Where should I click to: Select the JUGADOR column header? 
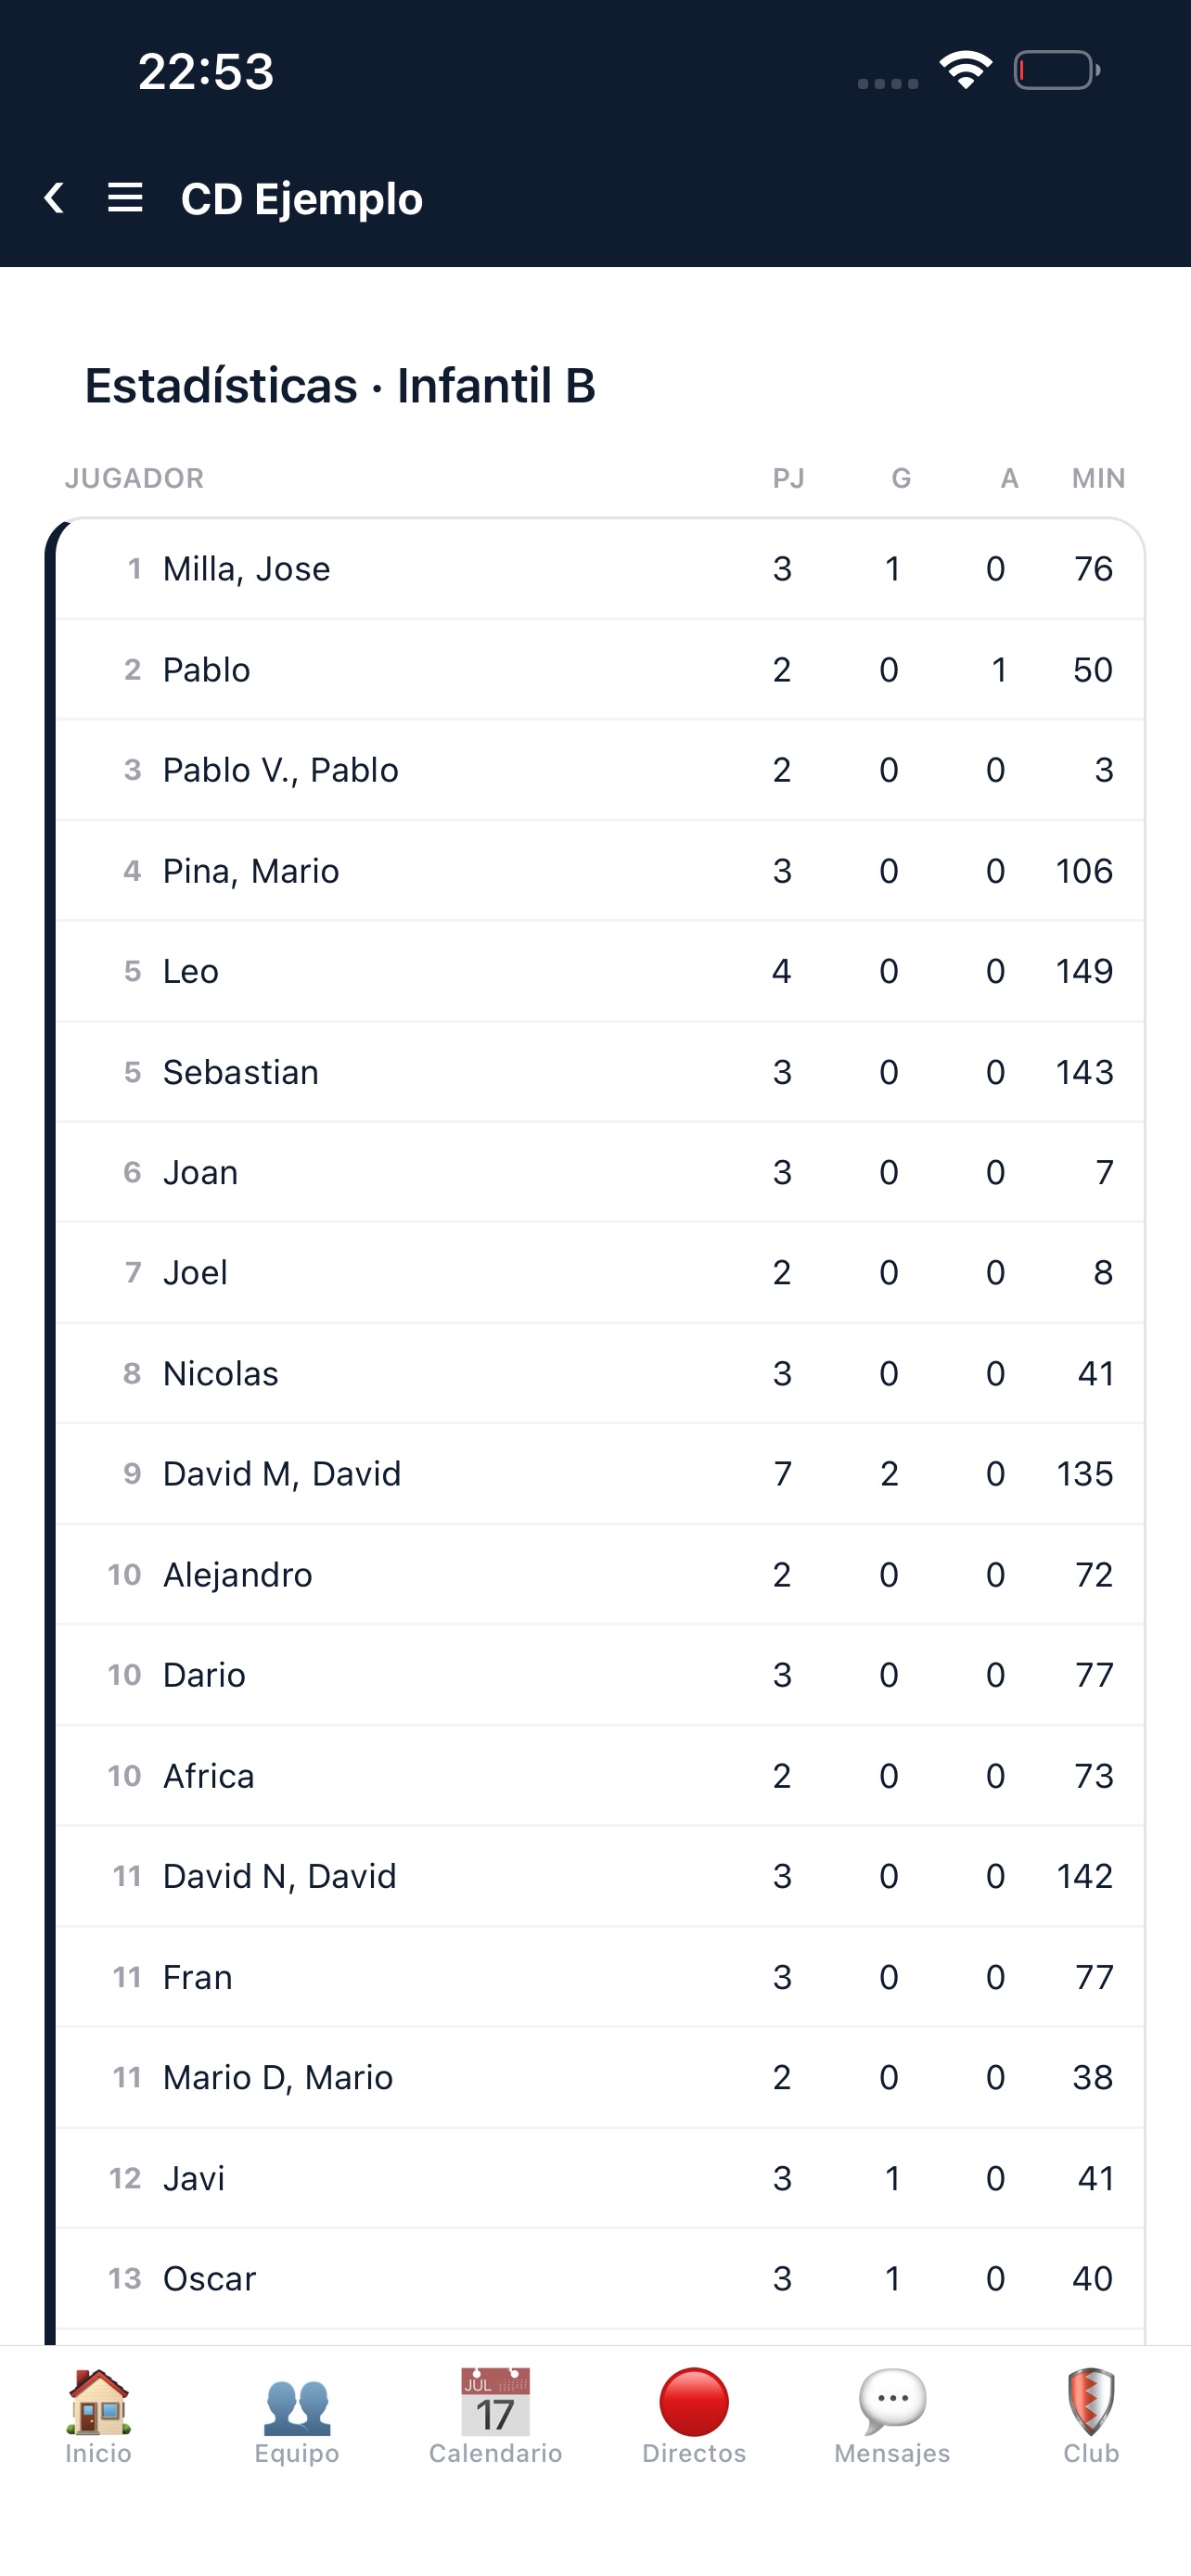134,479
